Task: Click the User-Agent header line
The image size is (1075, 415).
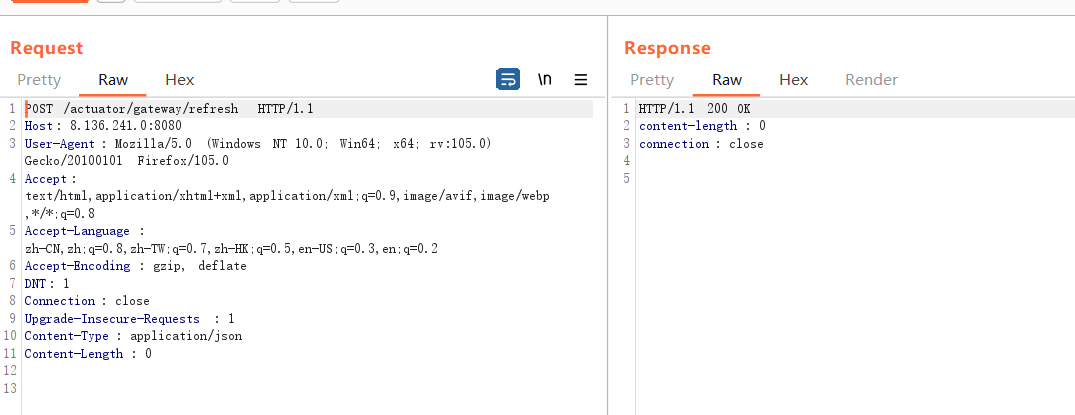Action: coord(258,143)
